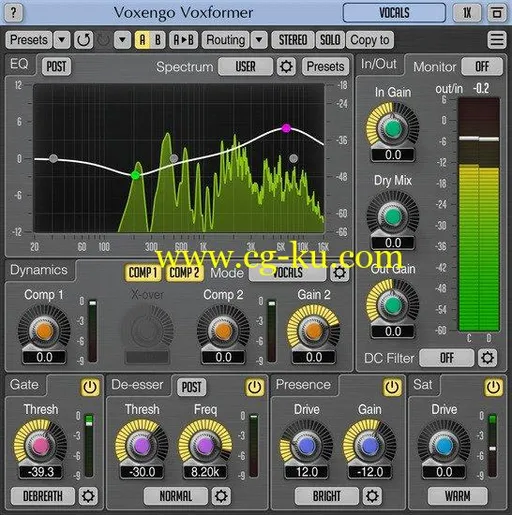Open Gate DEBREATH settings gear

click(x=88, y=496)
